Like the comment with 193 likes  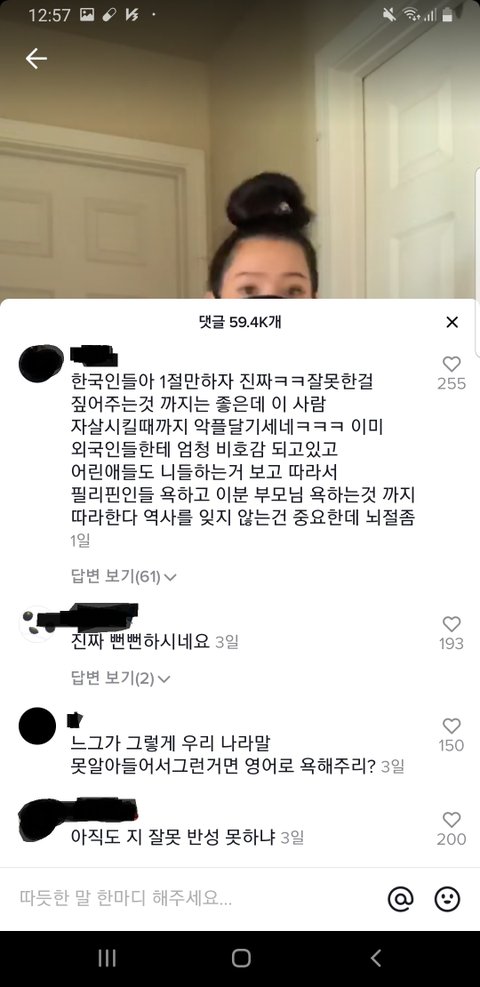[452, 624]
